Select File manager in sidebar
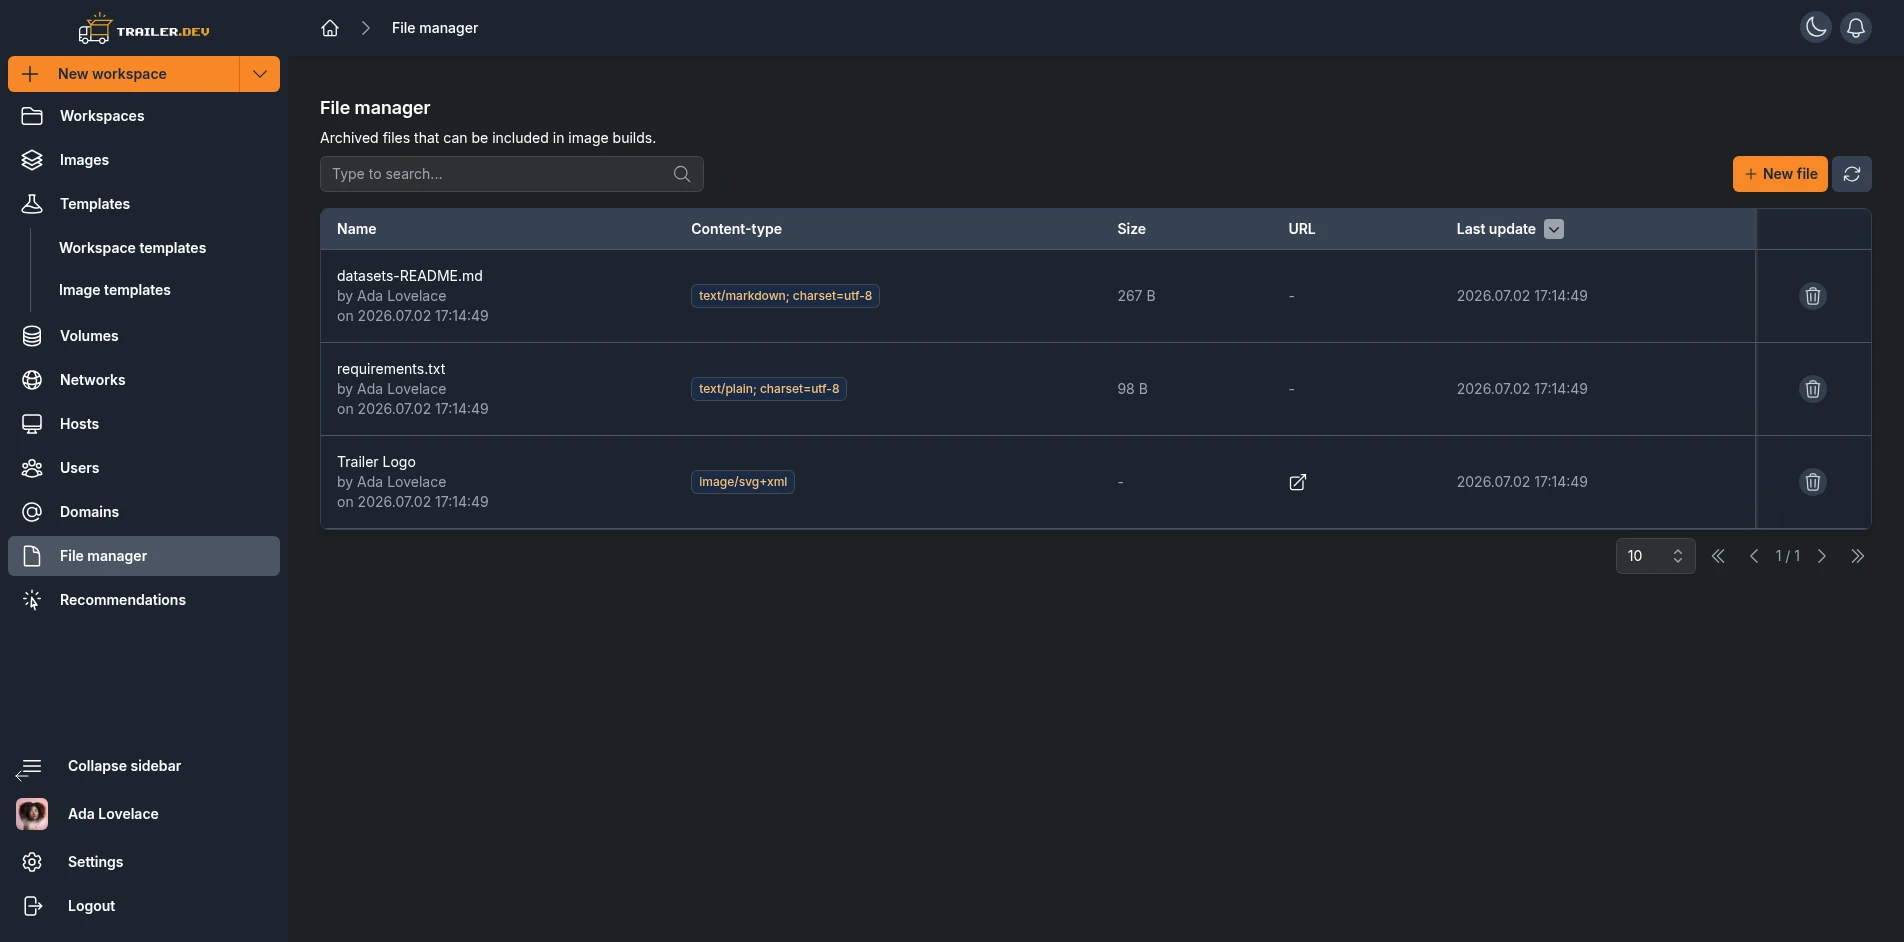1904x942 pixels. click(x=144, y=556)
